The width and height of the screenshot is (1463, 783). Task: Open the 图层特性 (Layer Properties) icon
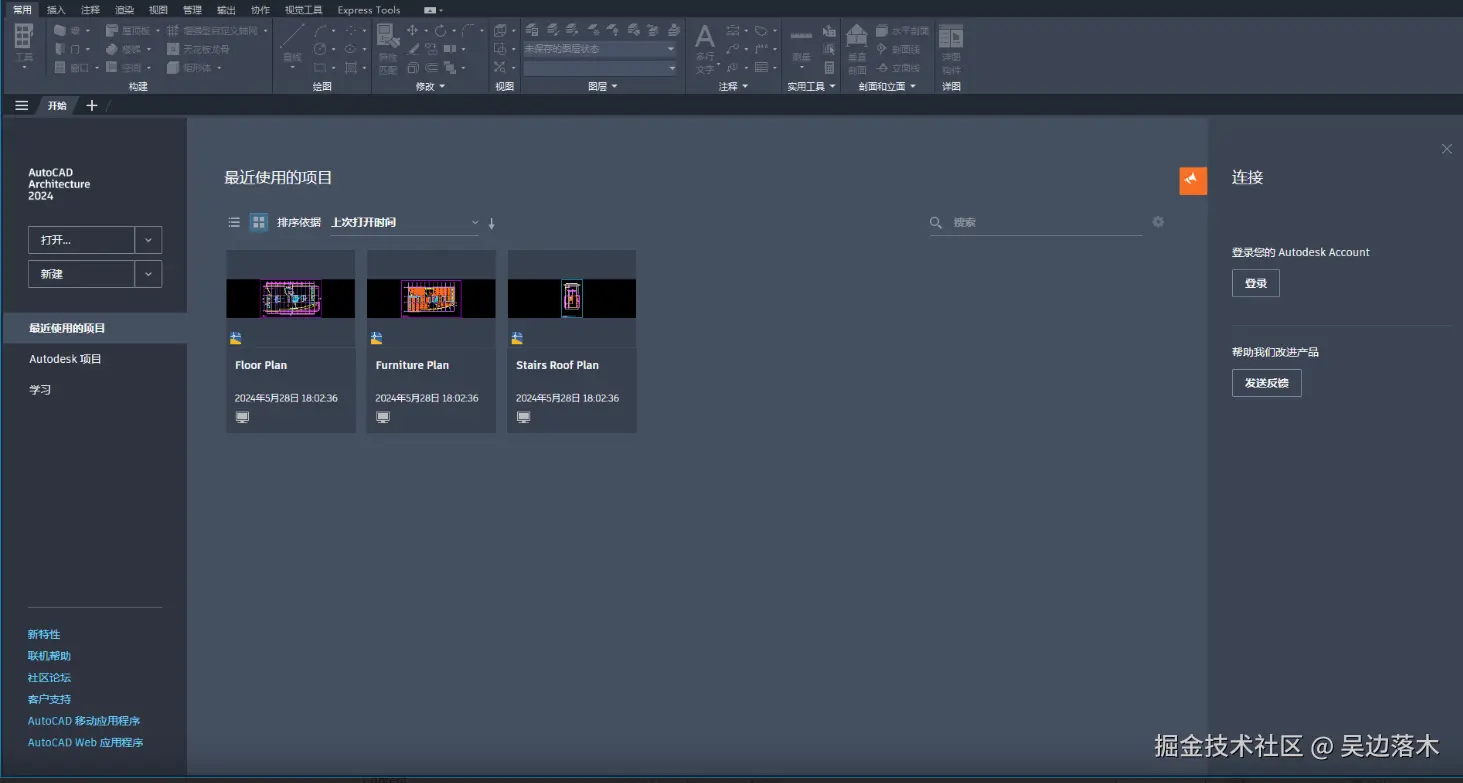[533, 30]
